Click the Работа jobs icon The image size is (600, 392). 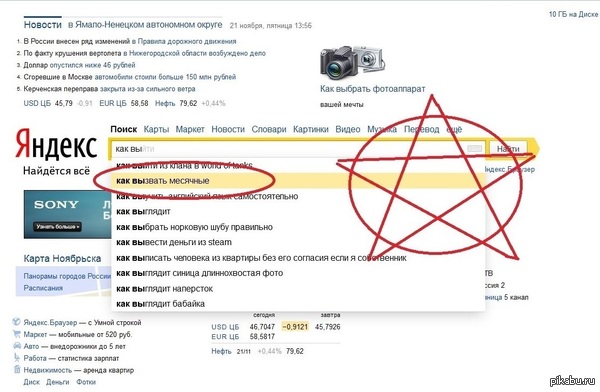point(16,358)
